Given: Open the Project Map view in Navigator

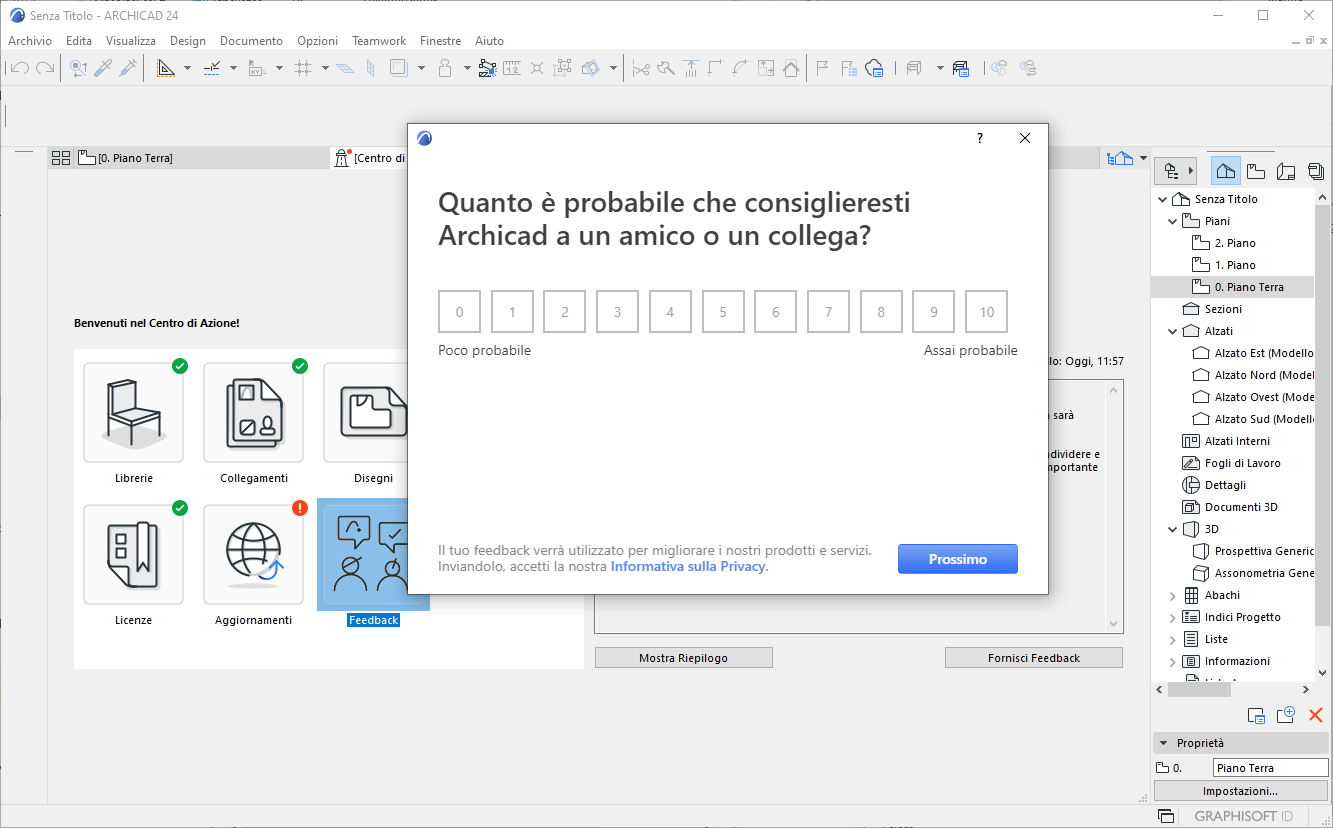Looking at the screenshot, I should tap(1226, 171).
